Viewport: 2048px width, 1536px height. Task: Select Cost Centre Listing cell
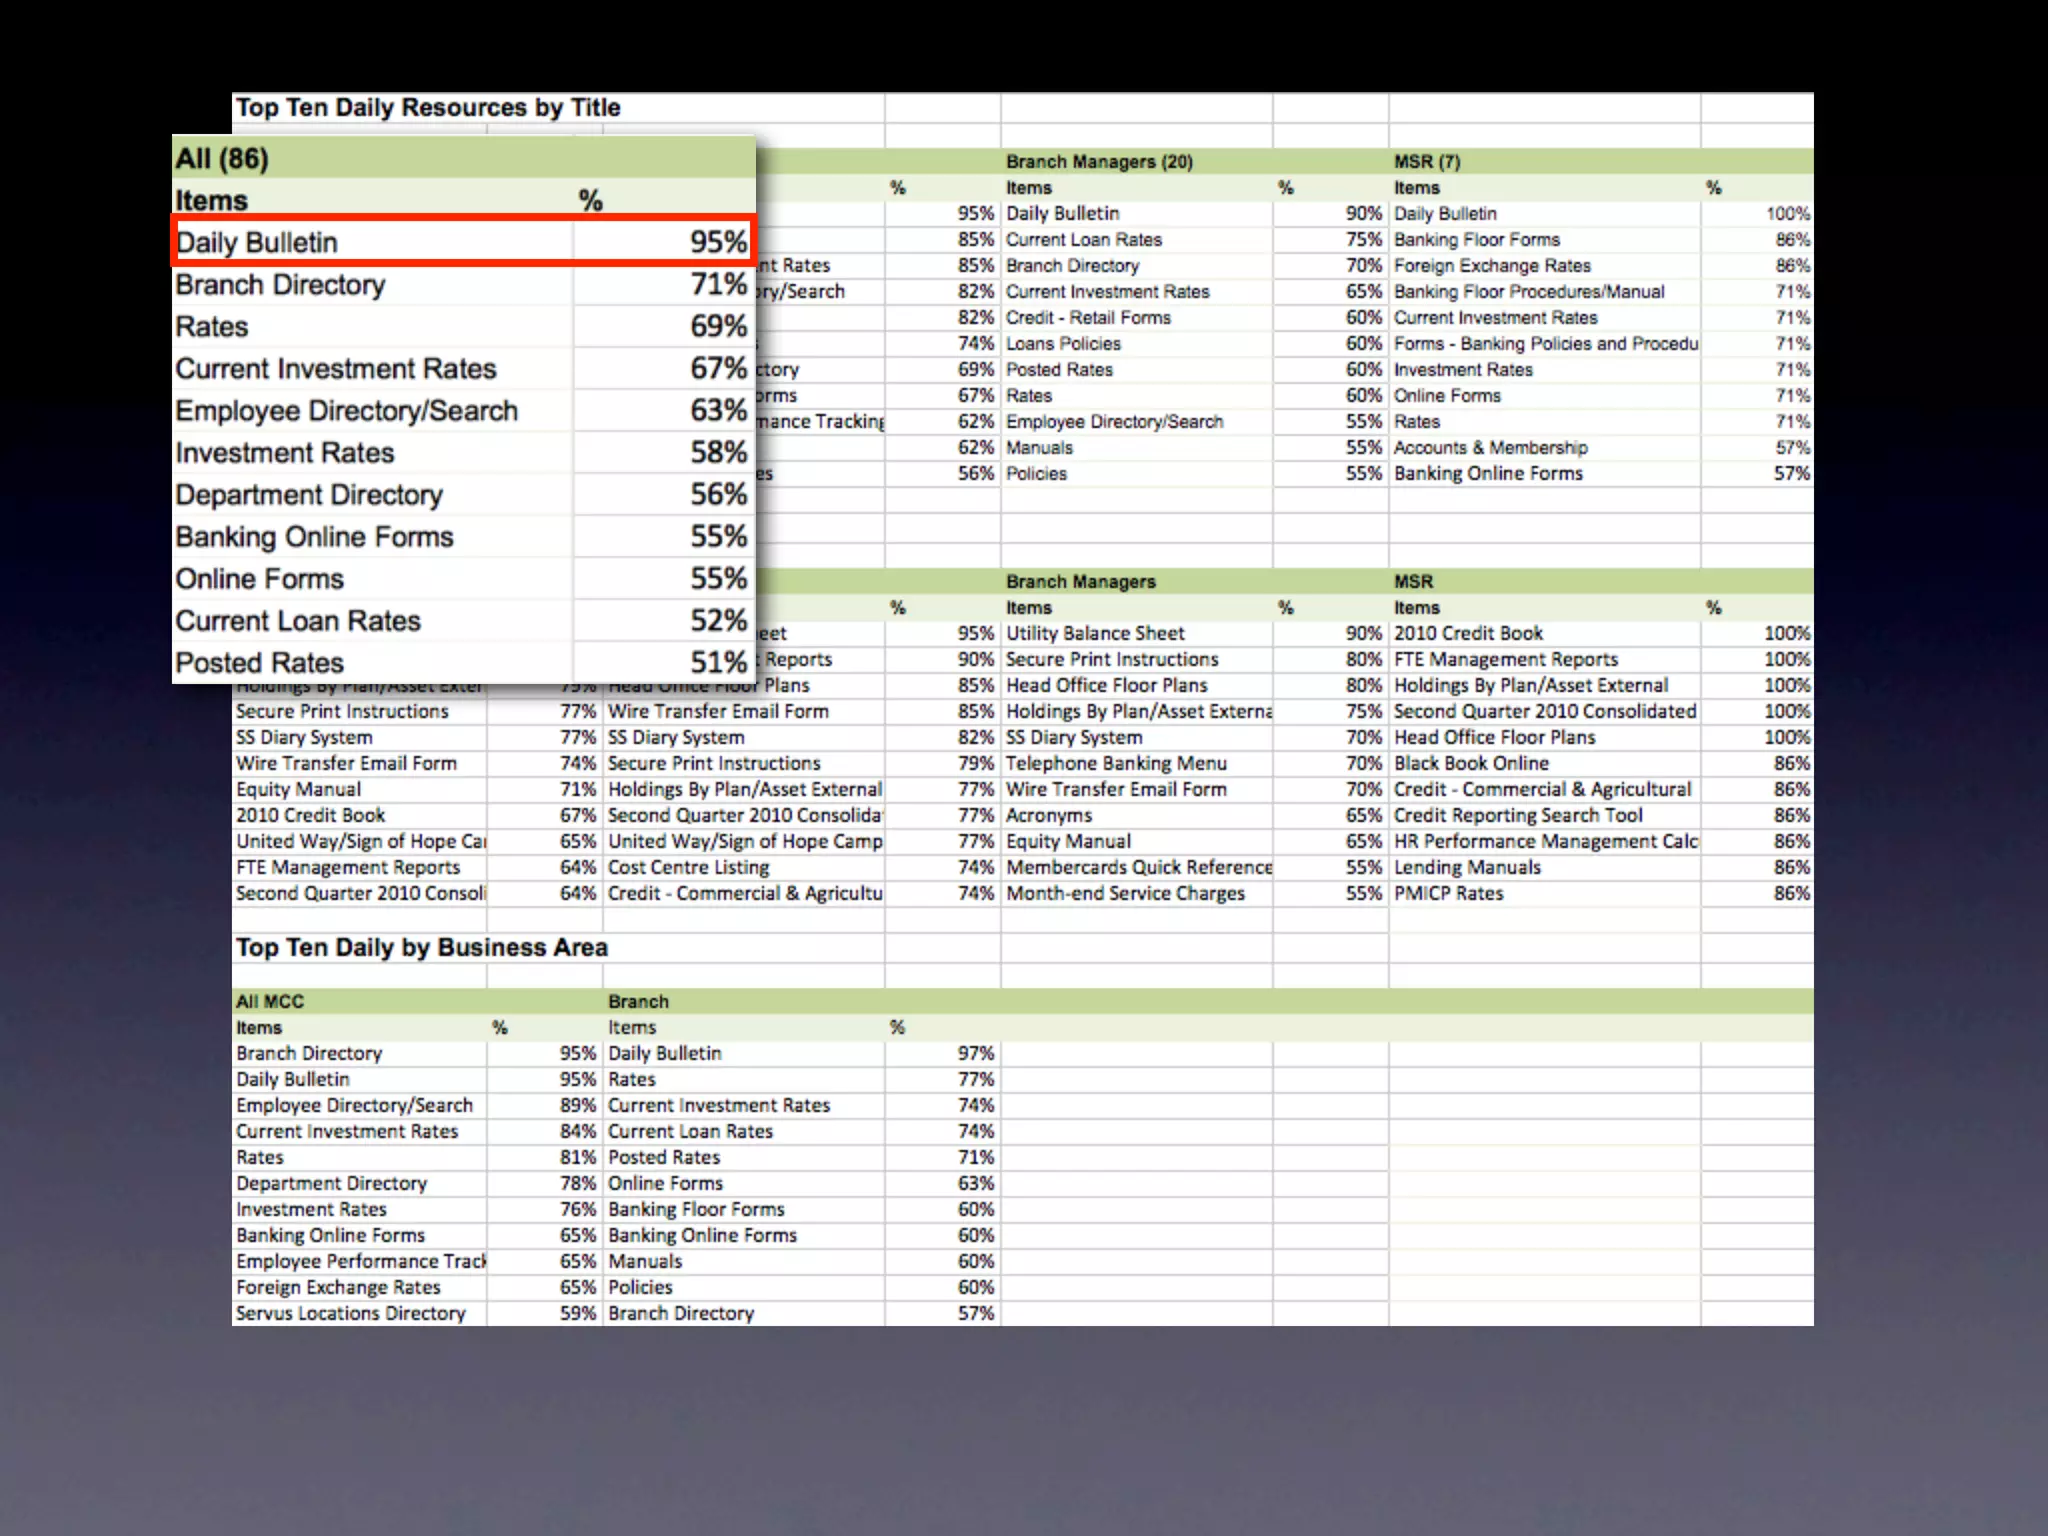pos(688,868)
